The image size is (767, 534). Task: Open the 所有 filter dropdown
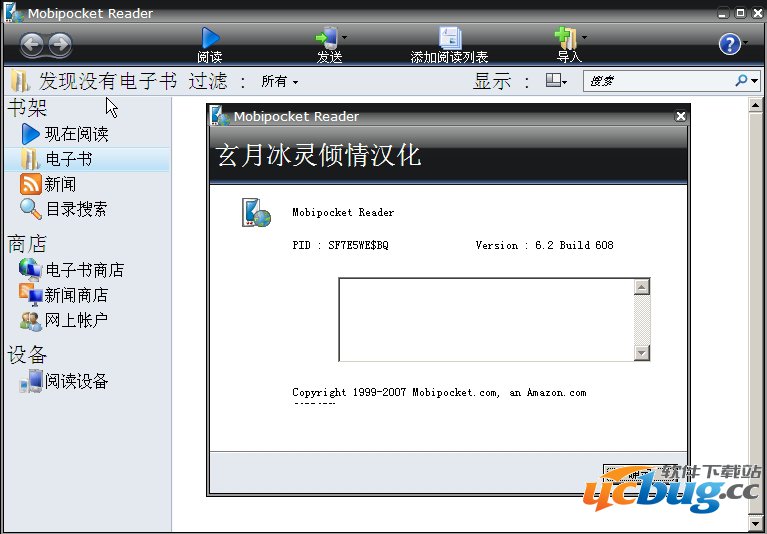[280, 81]
